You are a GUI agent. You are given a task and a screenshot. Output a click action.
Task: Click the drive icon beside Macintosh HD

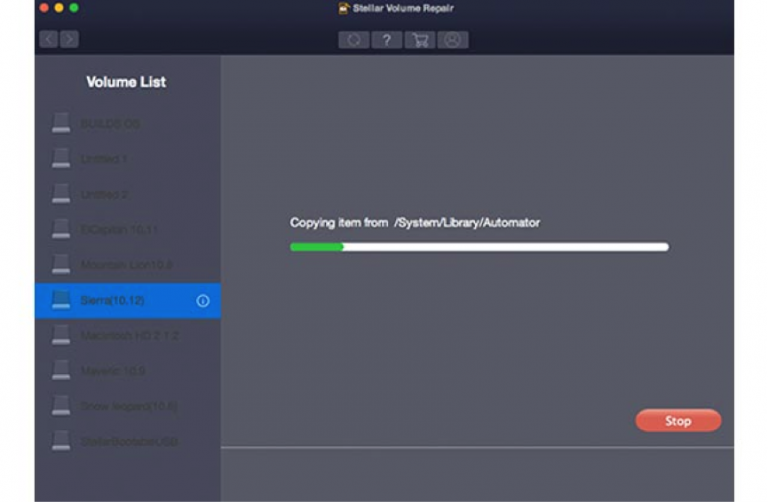61,335
